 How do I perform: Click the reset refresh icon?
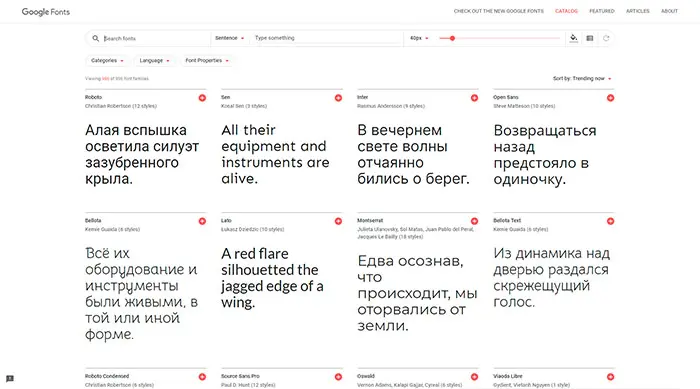pyautogui.click(x=606, y=38)
